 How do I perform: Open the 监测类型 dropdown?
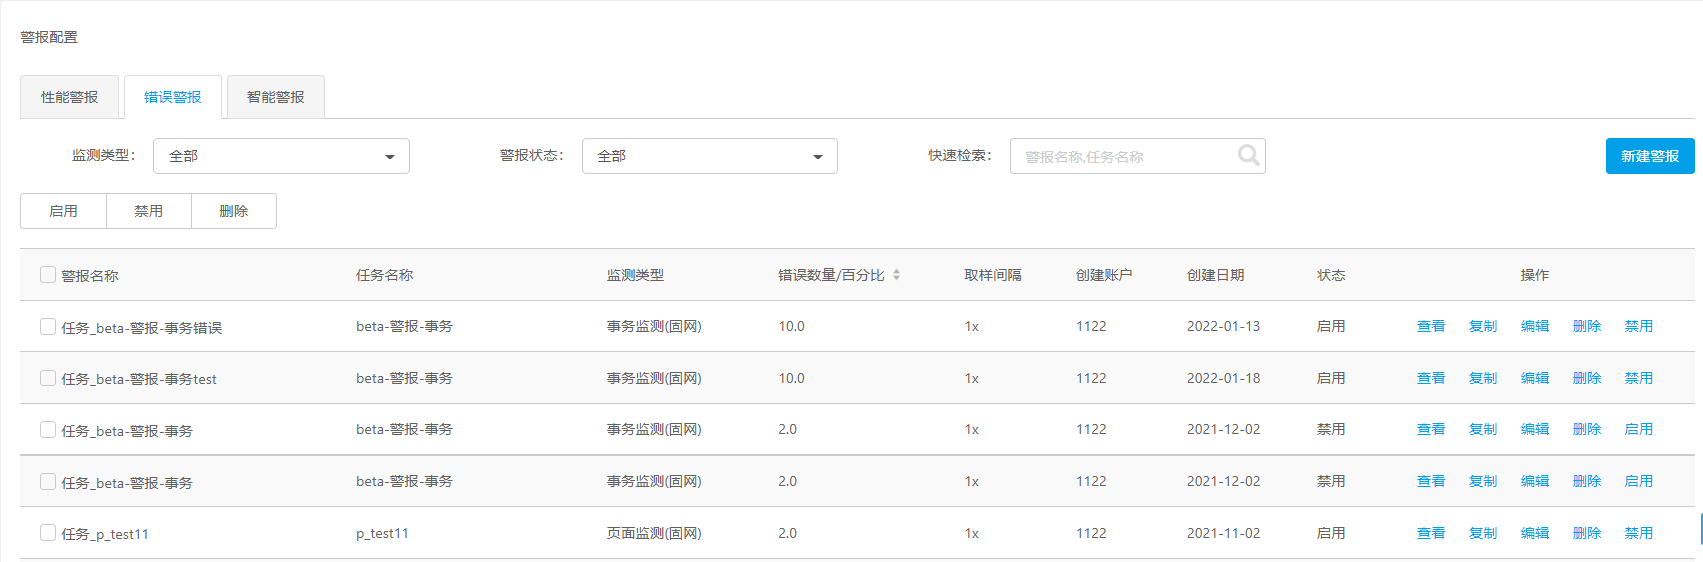point(281,156)
